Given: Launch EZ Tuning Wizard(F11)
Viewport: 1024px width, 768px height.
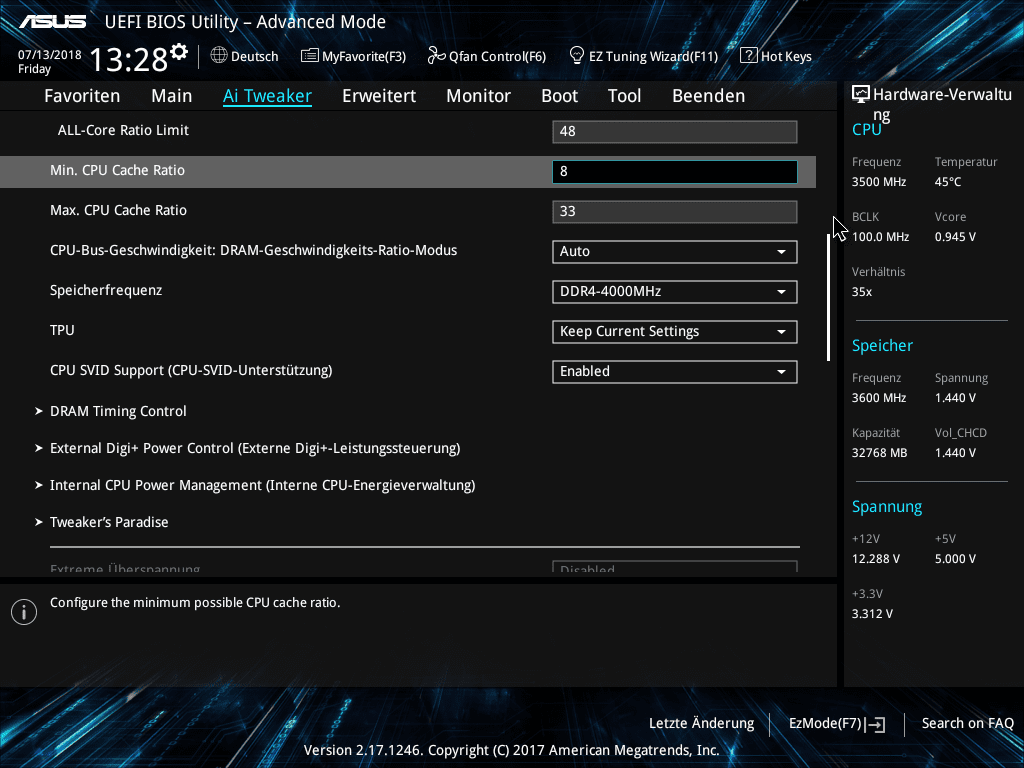Looking at the screenshot, I should [644, 56].
